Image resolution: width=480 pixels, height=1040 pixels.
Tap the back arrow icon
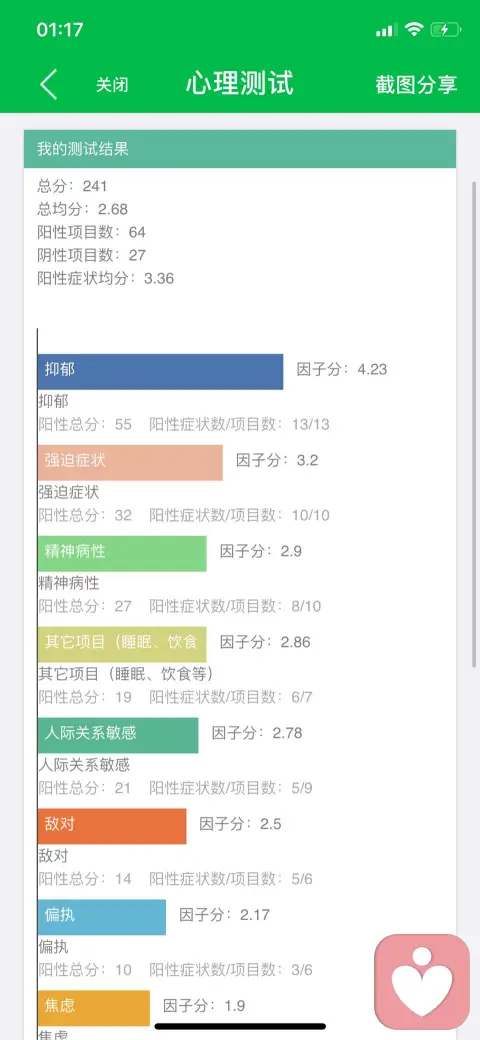[x=48, y=84]
